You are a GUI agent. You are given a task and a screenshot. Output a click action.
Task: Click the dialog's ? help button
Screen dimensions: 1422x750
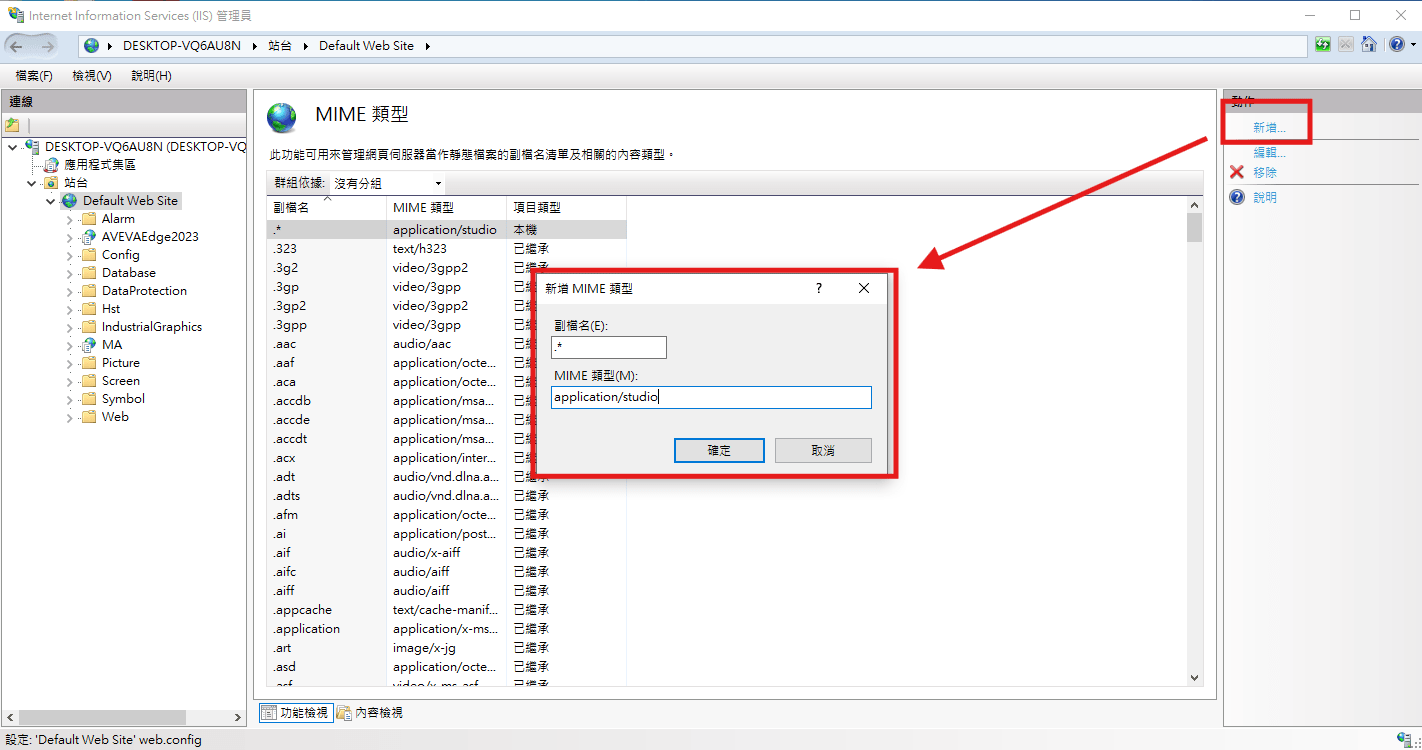(x=819, y=288)
